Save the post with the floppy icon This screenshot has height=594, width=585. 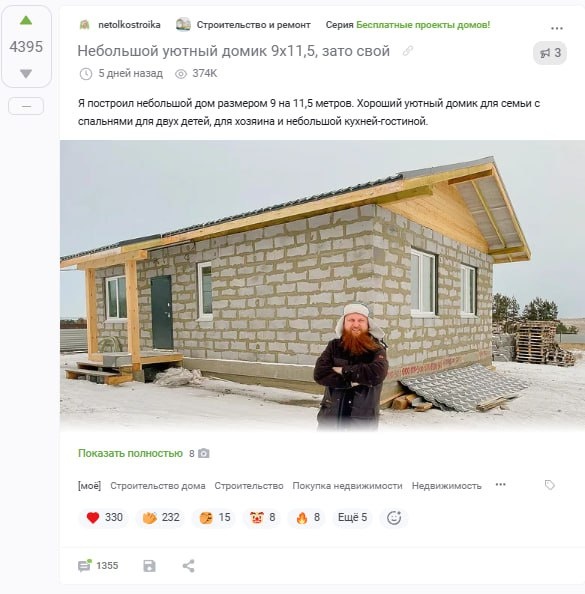click(x=149, y=566)
